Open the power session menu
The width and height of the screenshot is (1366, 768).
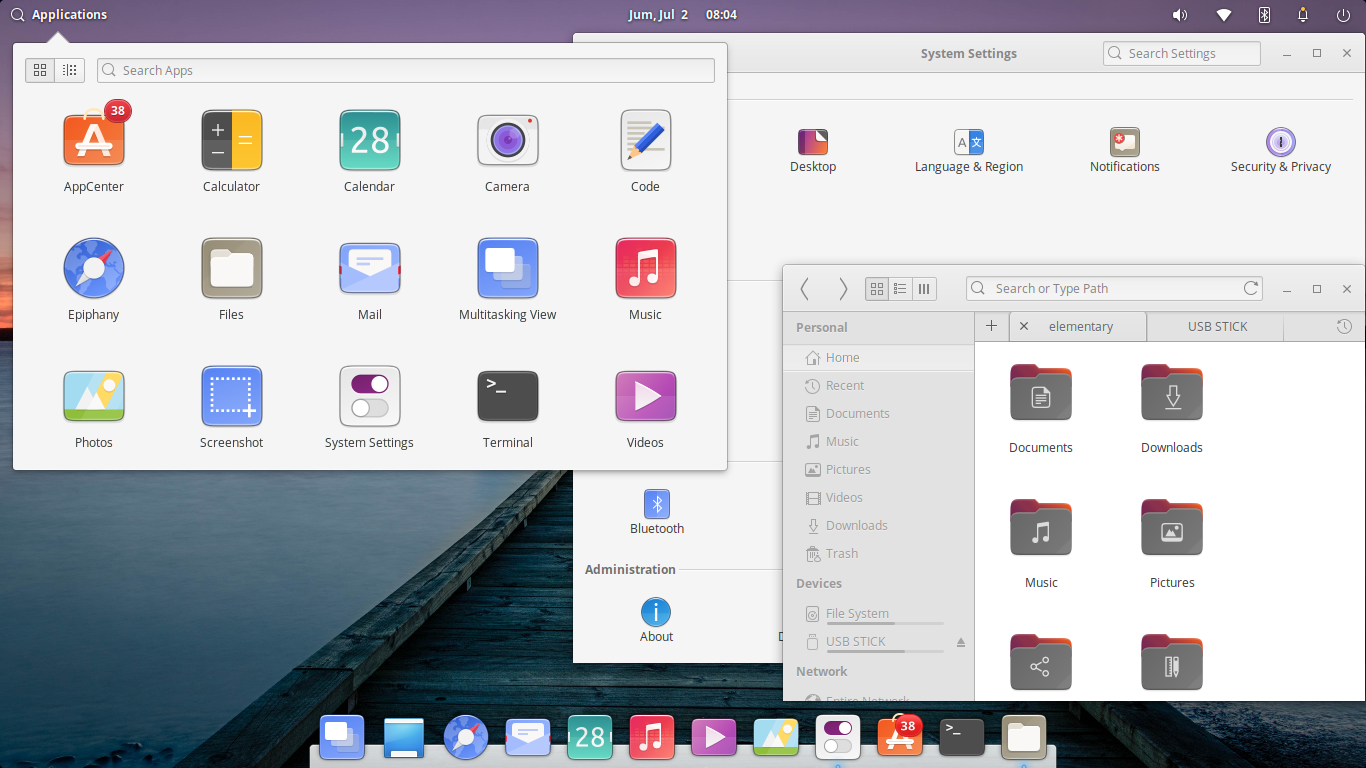1343,15
